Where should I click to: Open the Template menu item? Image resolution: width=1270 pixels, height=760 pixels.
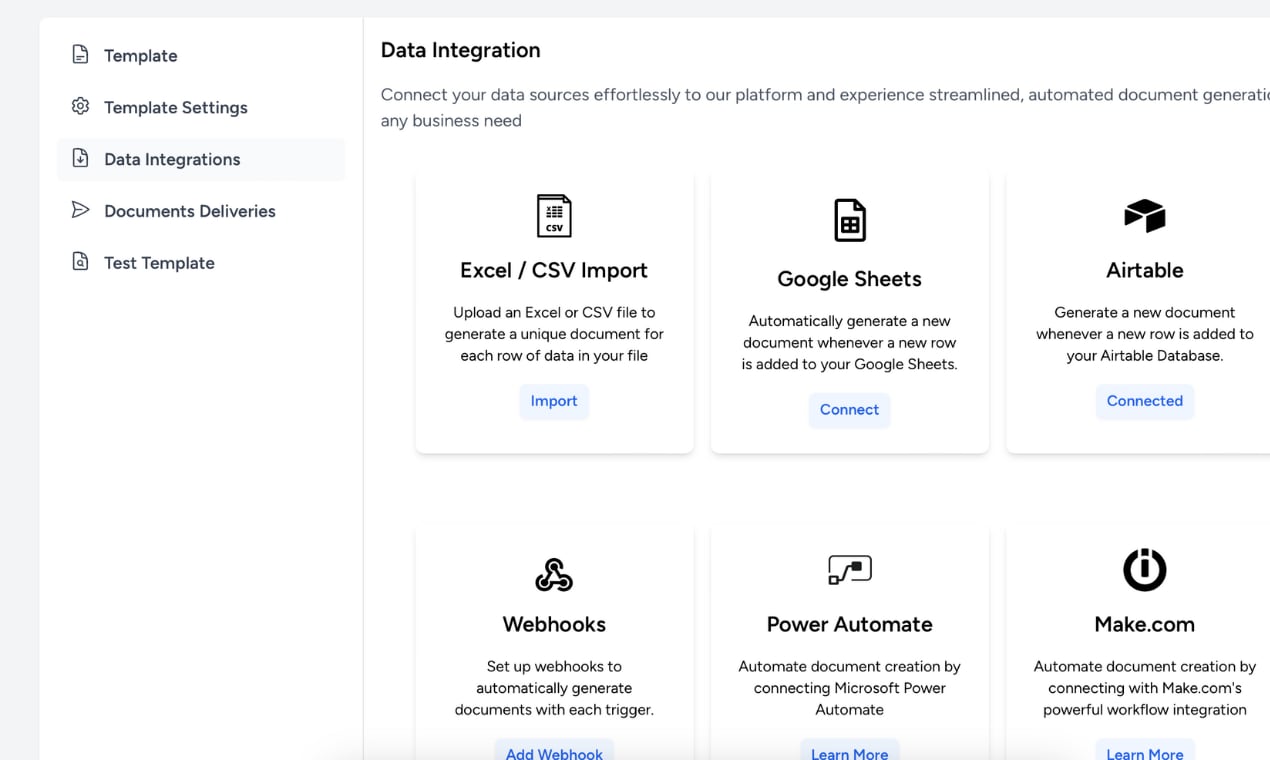click(141, 56)
